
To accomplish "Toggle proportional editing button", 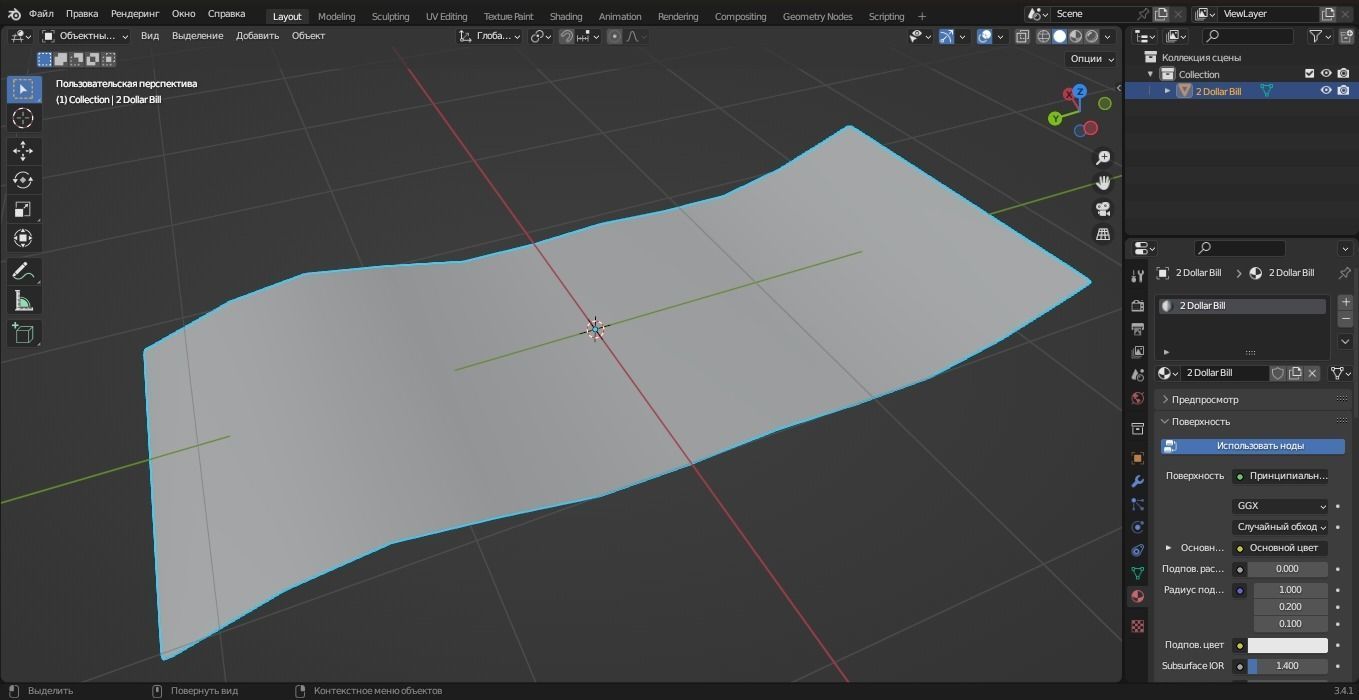I will (x=615, y=36).
